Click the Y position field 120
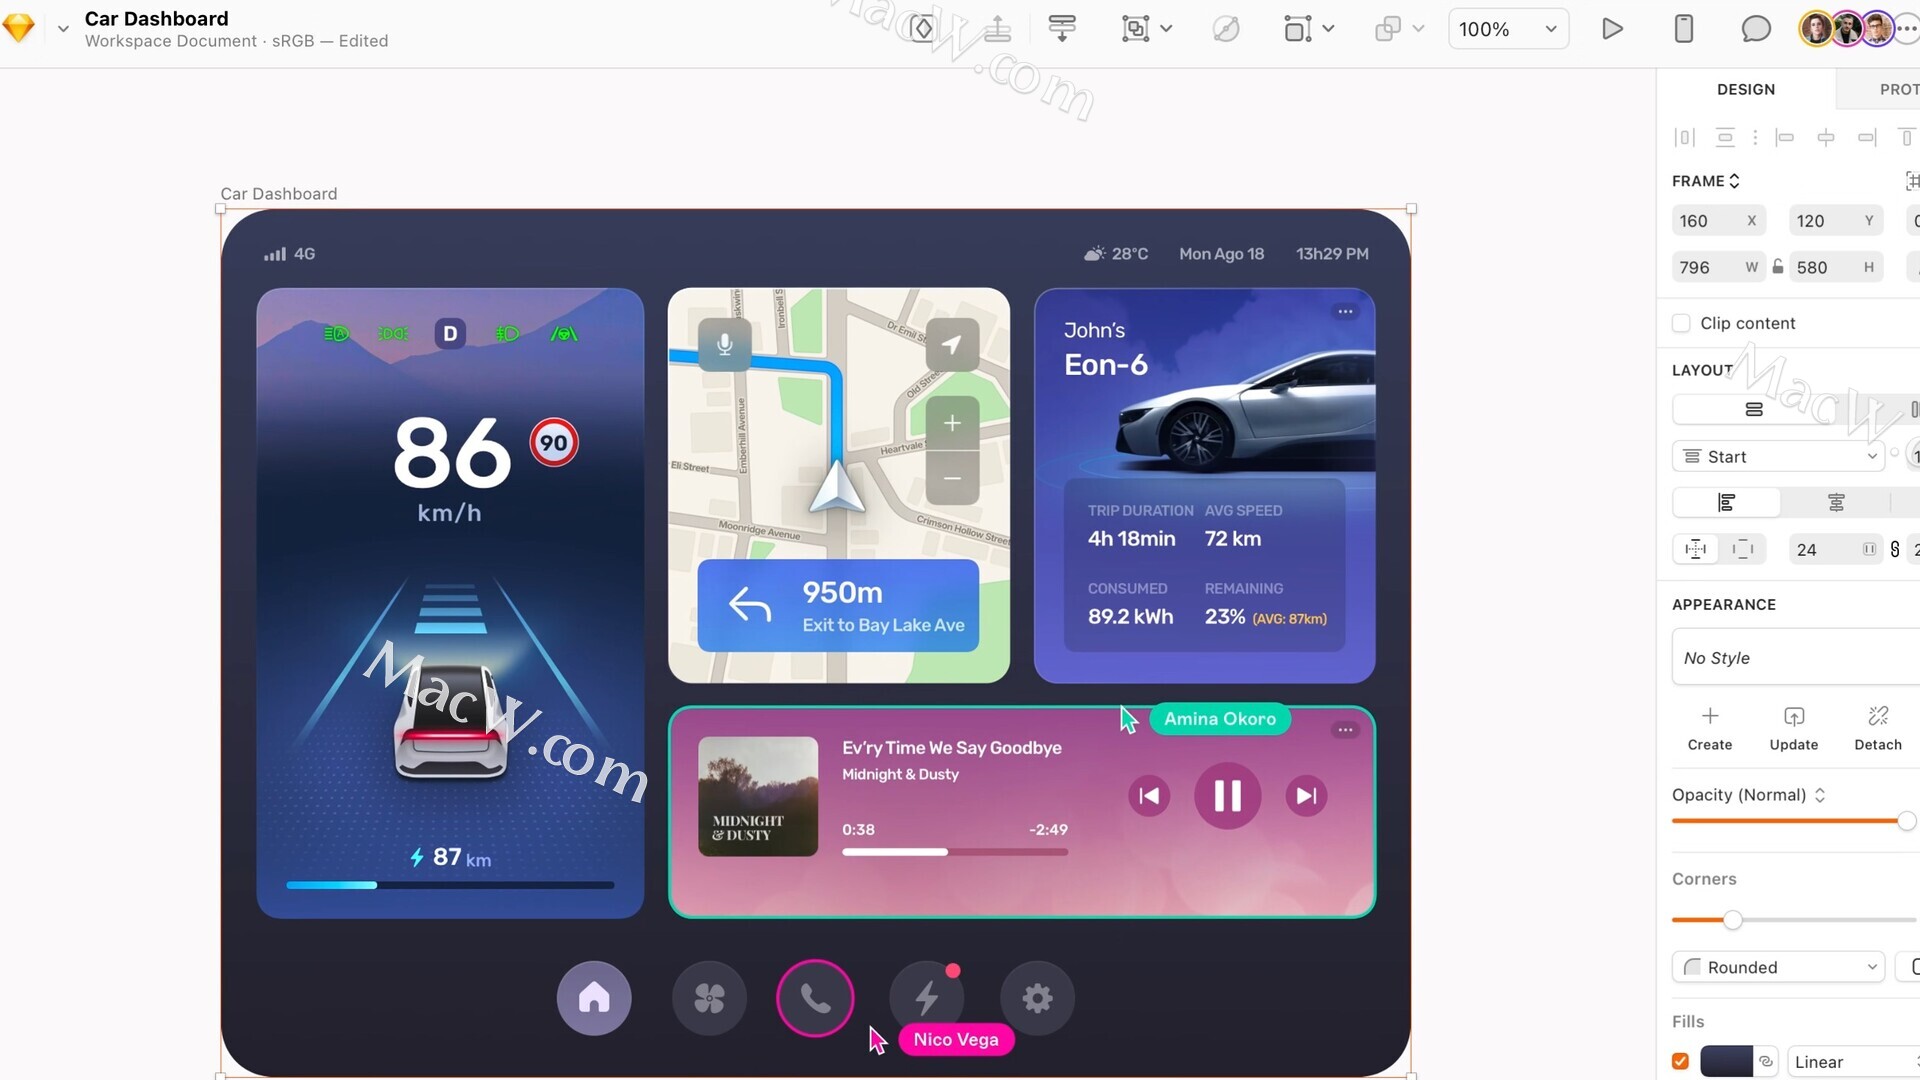Screen dimensions: 1920x1080 click(x=1836, y=221)
